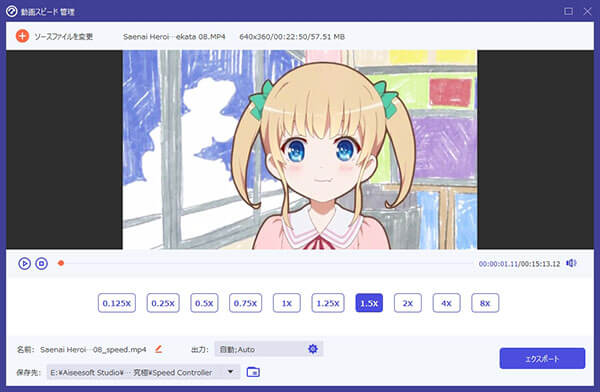Play the video preview
This screenshot has height=392, width=600.
coord(24,263)
